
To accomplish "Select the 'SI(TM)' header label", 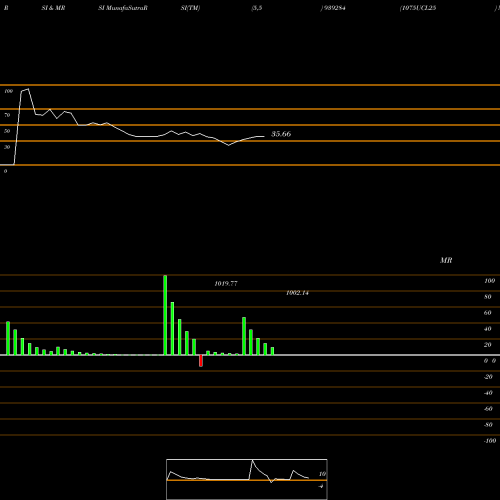I will click(190, 8).
